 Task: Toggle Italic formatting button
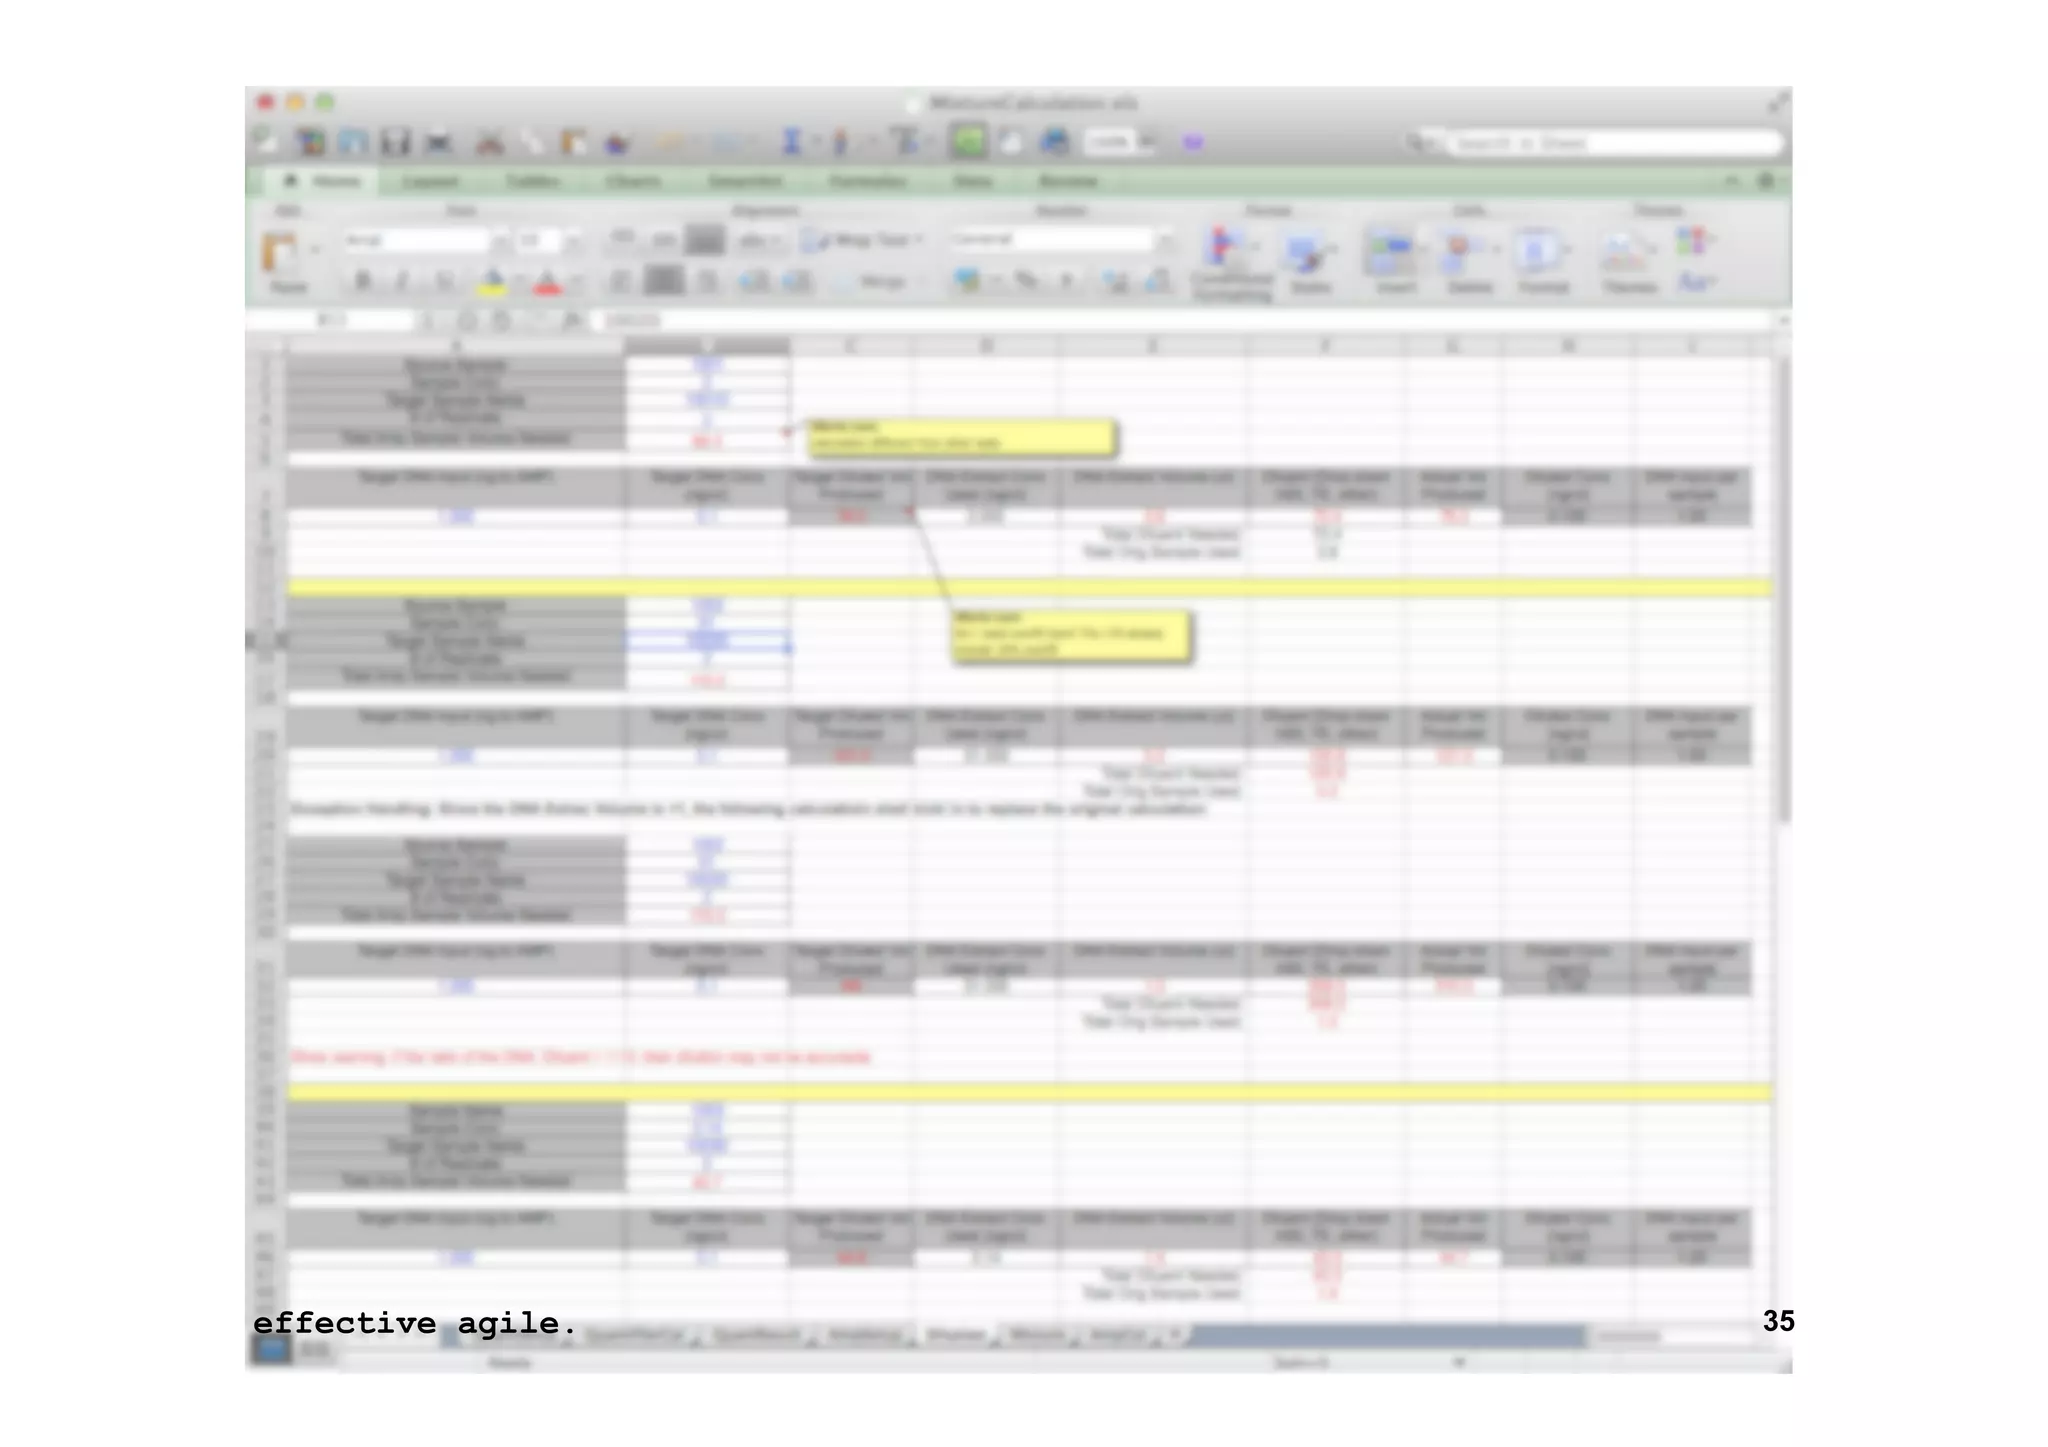pyautogui.click(x=402, y=281)
